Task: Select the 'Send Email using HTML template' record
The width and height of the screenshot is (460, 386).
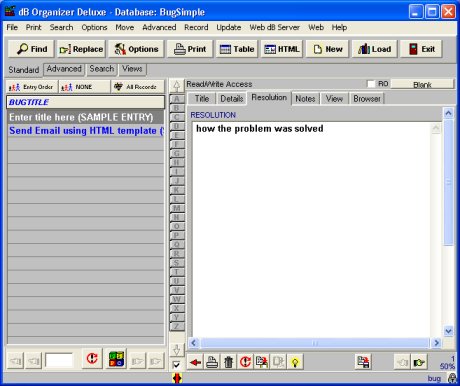Action: tap(85, 131)
